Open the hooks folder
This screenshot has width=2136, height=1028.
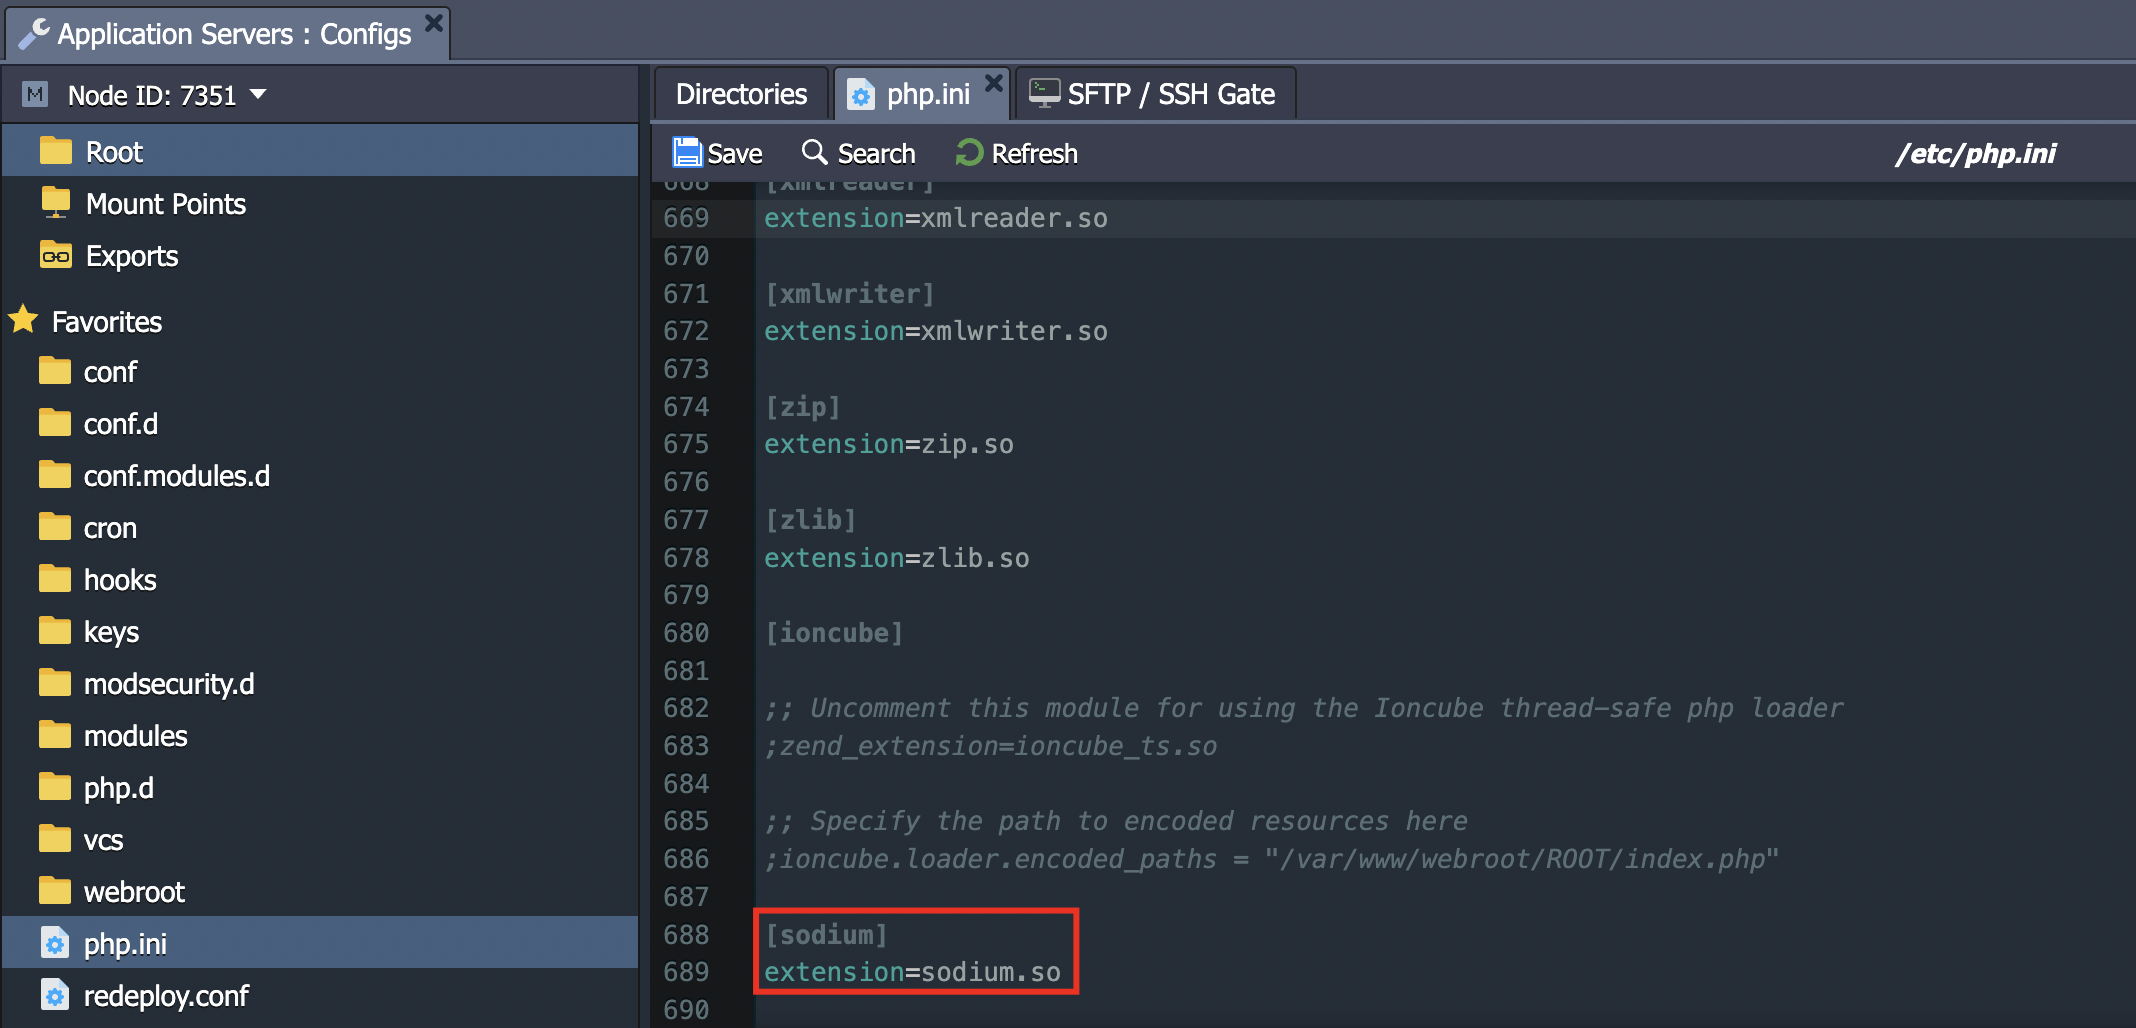(120, 580)
